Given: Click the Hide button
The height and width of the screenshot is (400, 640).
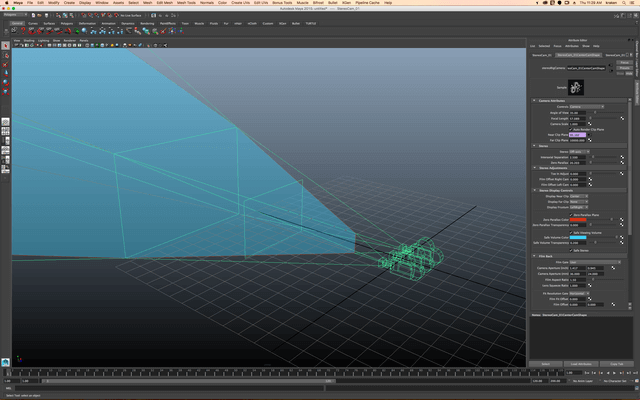Looking at the screenshot, I should pyautogui.click(x=629, y=73).
